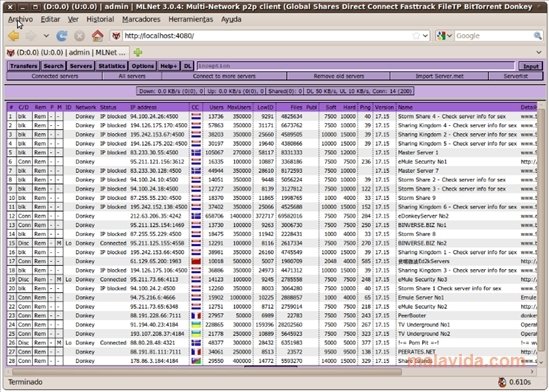549x392 pixels.
Task: Click Conn for the Emule Server No1 row
Action: [x=24, y=298]
